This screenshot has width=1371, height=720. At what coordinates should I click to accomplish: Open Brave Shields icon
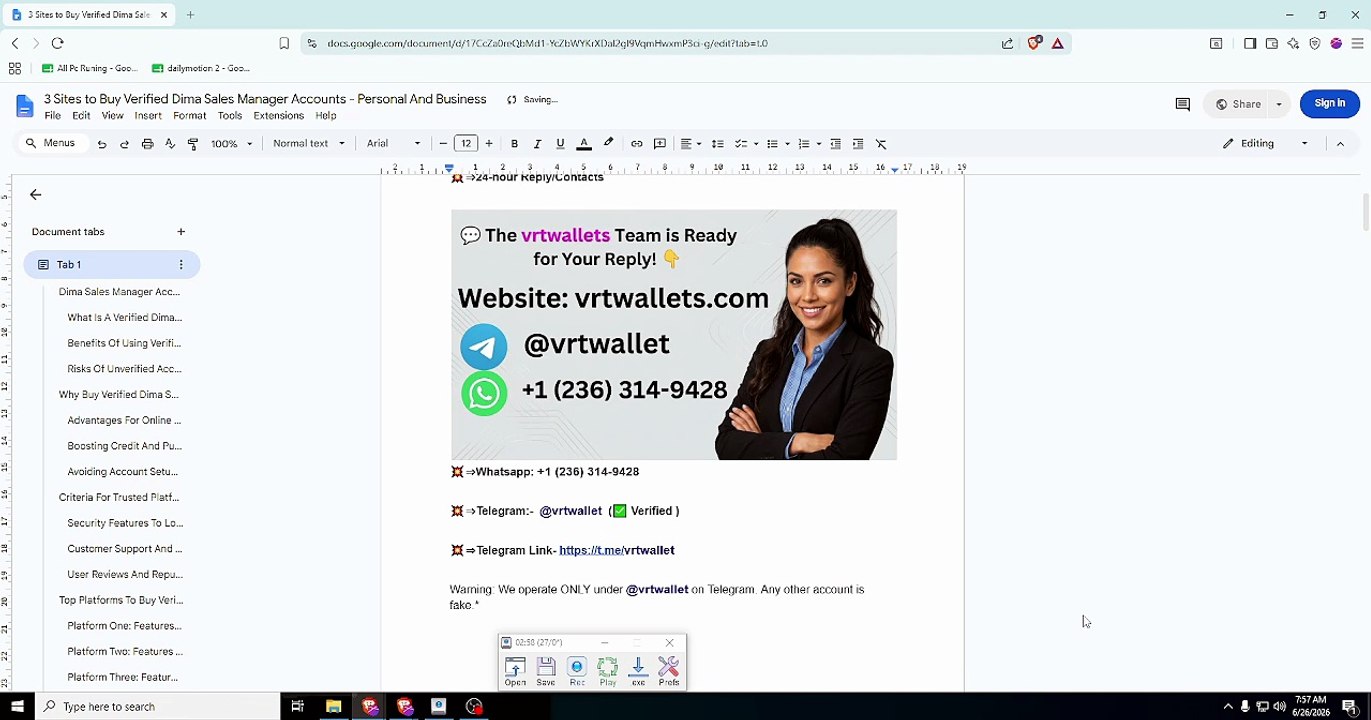tap(1034, 43)
